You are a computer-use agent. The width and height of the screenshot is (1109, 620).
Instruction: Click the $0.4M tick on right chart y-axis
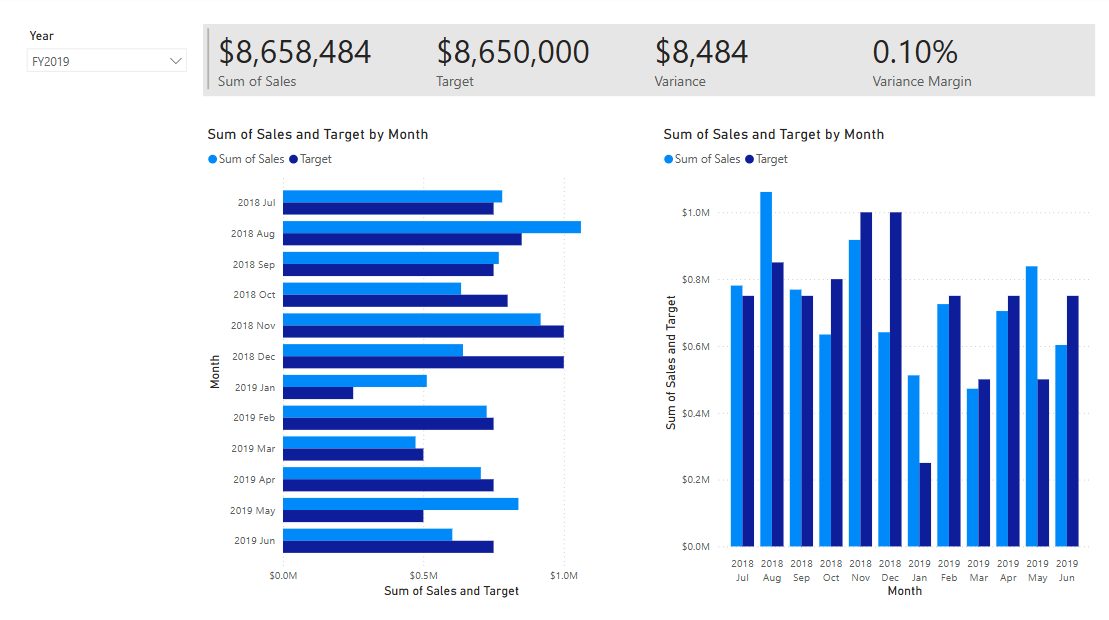(695, 413)
